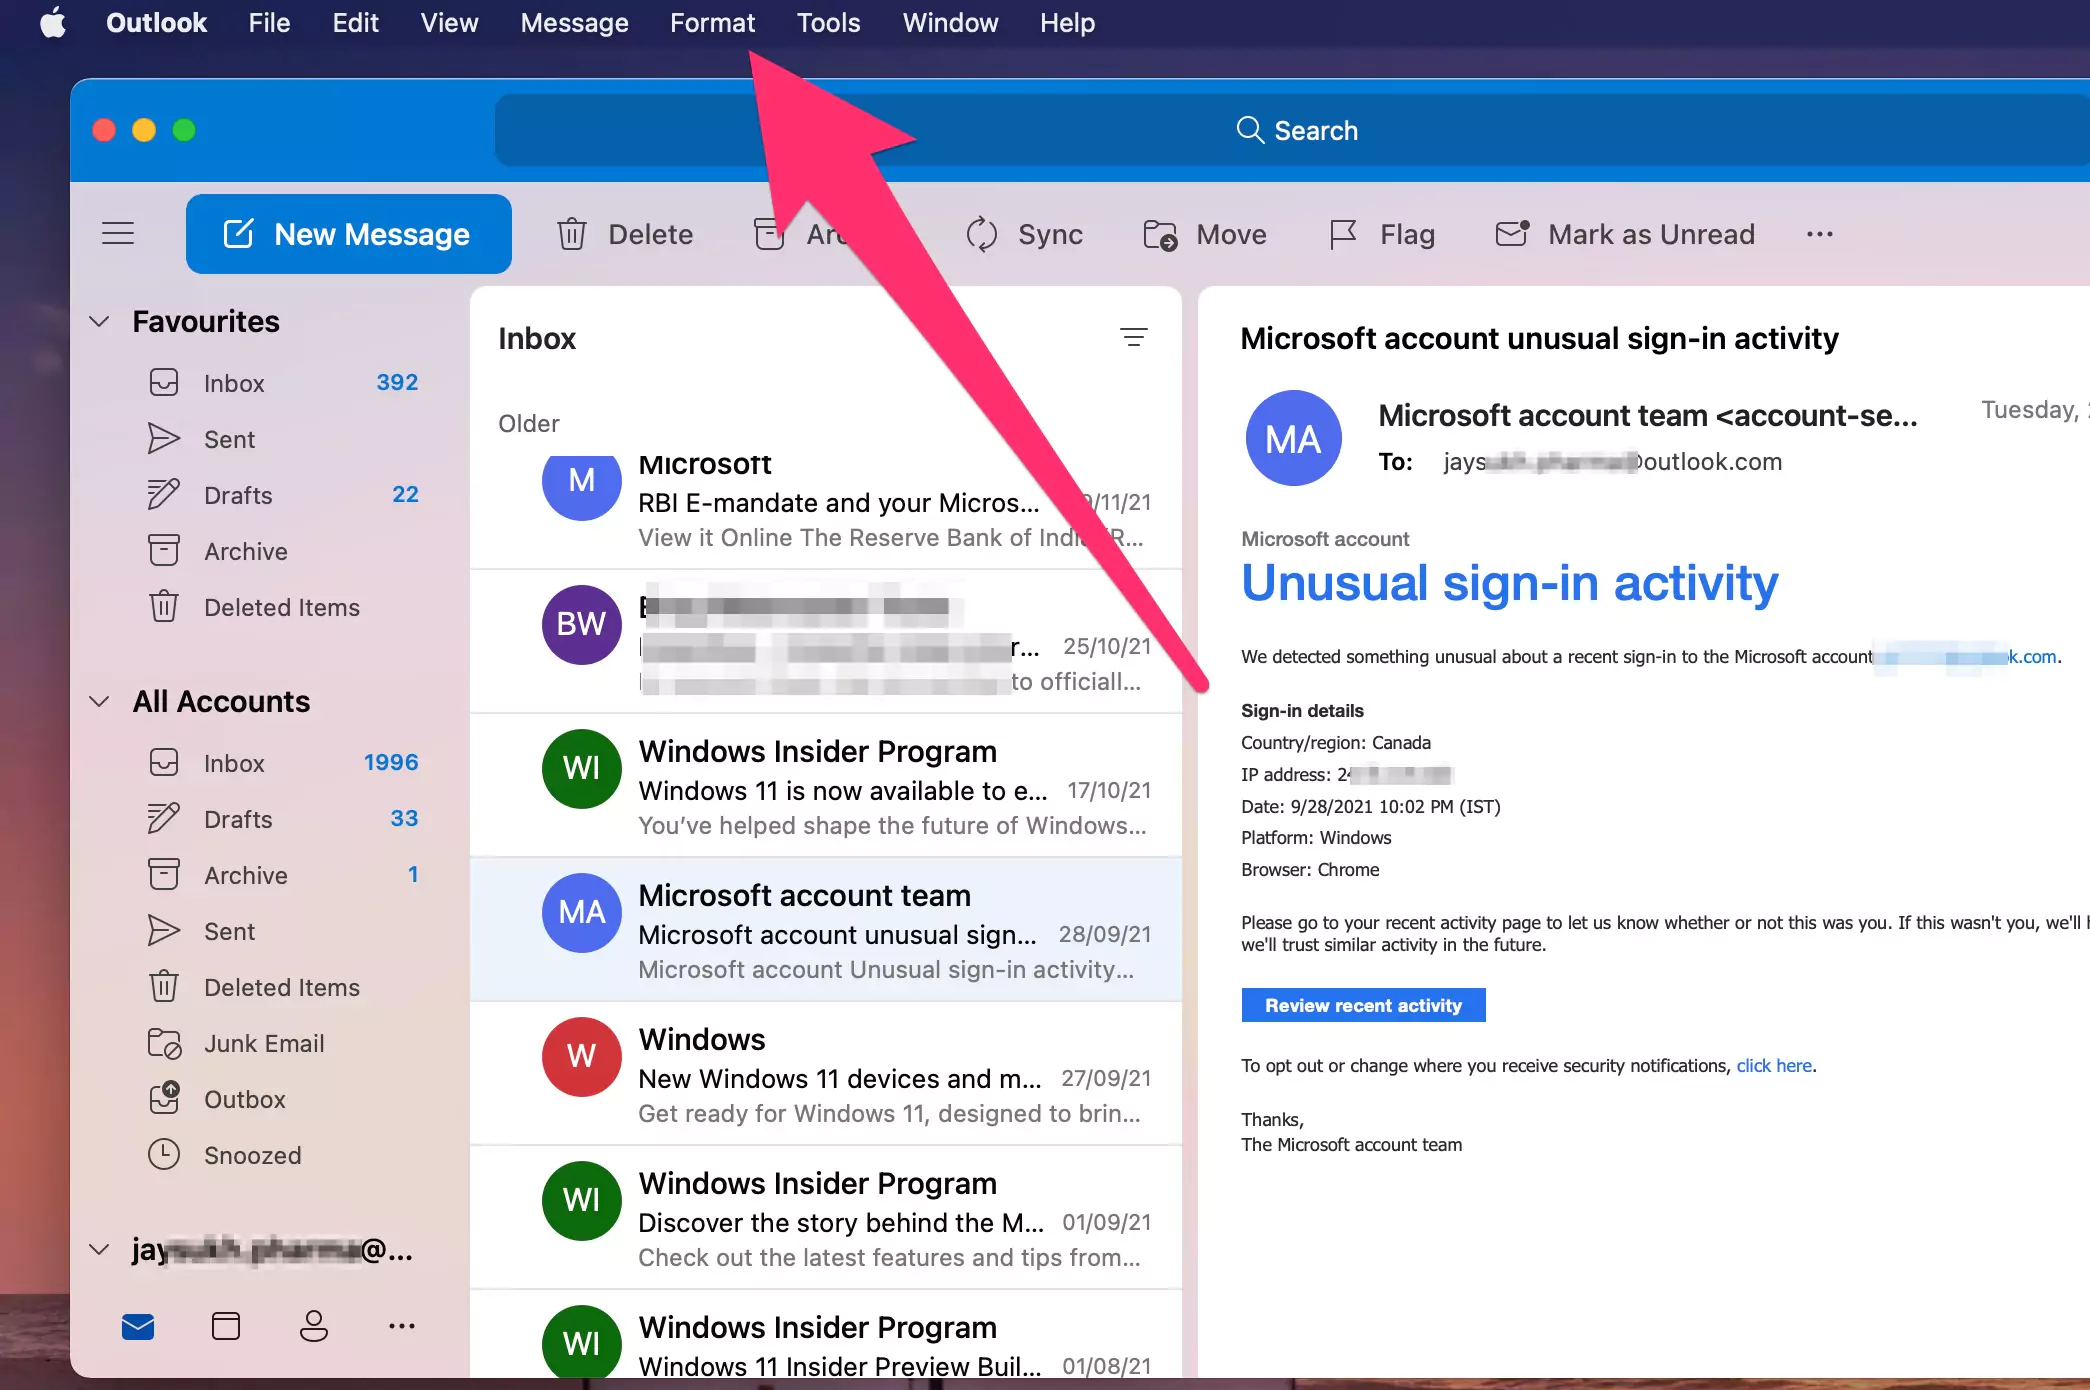This screenshot has width=2090, height=1390.
Task: Collapse the All Accounts section
Action: (99, 701)
